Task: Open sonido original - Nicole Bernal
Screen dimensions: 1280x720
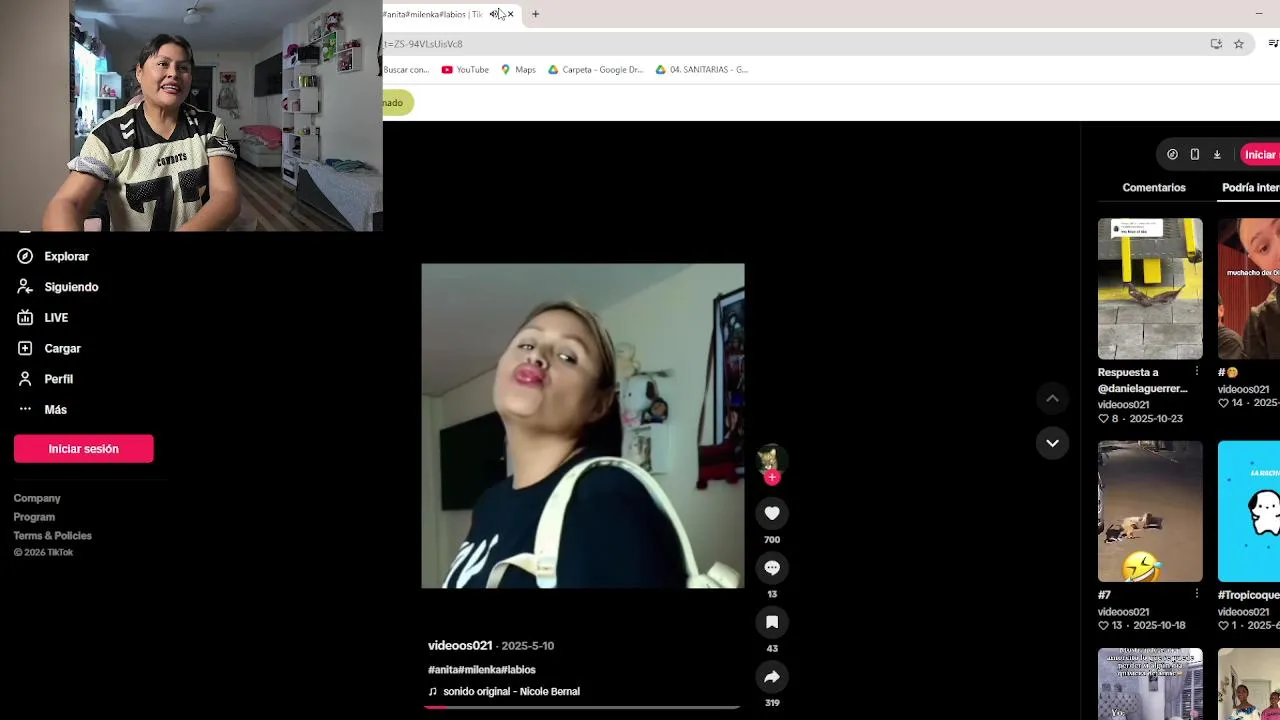Action: [511, 692]
